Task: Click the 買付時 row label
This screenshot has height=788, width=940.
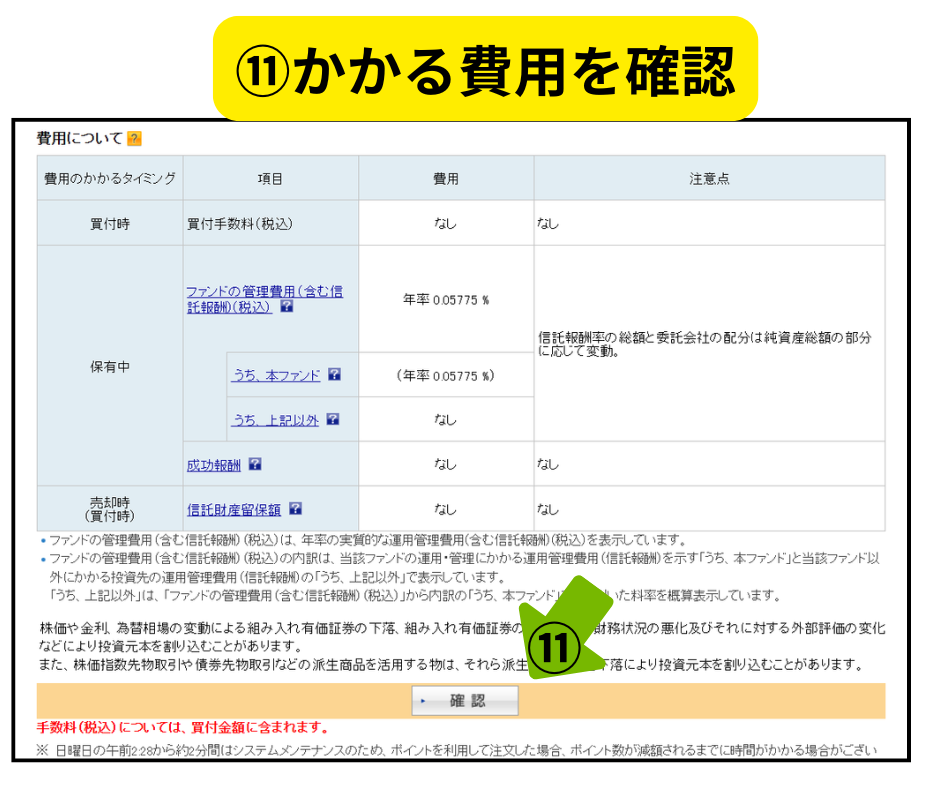Action: click(110, 224)
